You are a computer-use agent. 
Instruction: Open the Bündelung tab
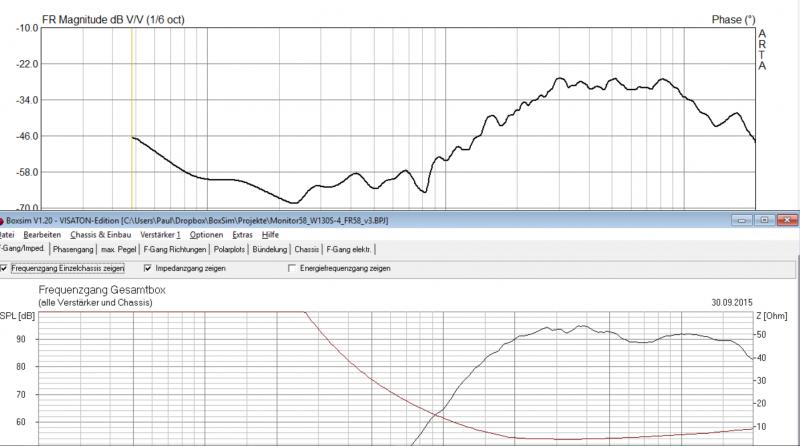pos(269,250)
